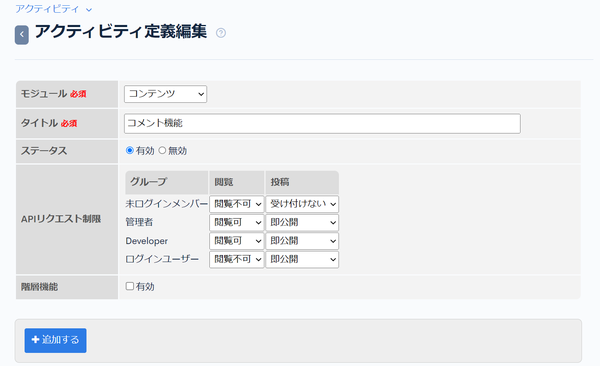Open the help question mark icon
This screenshot has height=366, width=600.
(x=221, y=33)
